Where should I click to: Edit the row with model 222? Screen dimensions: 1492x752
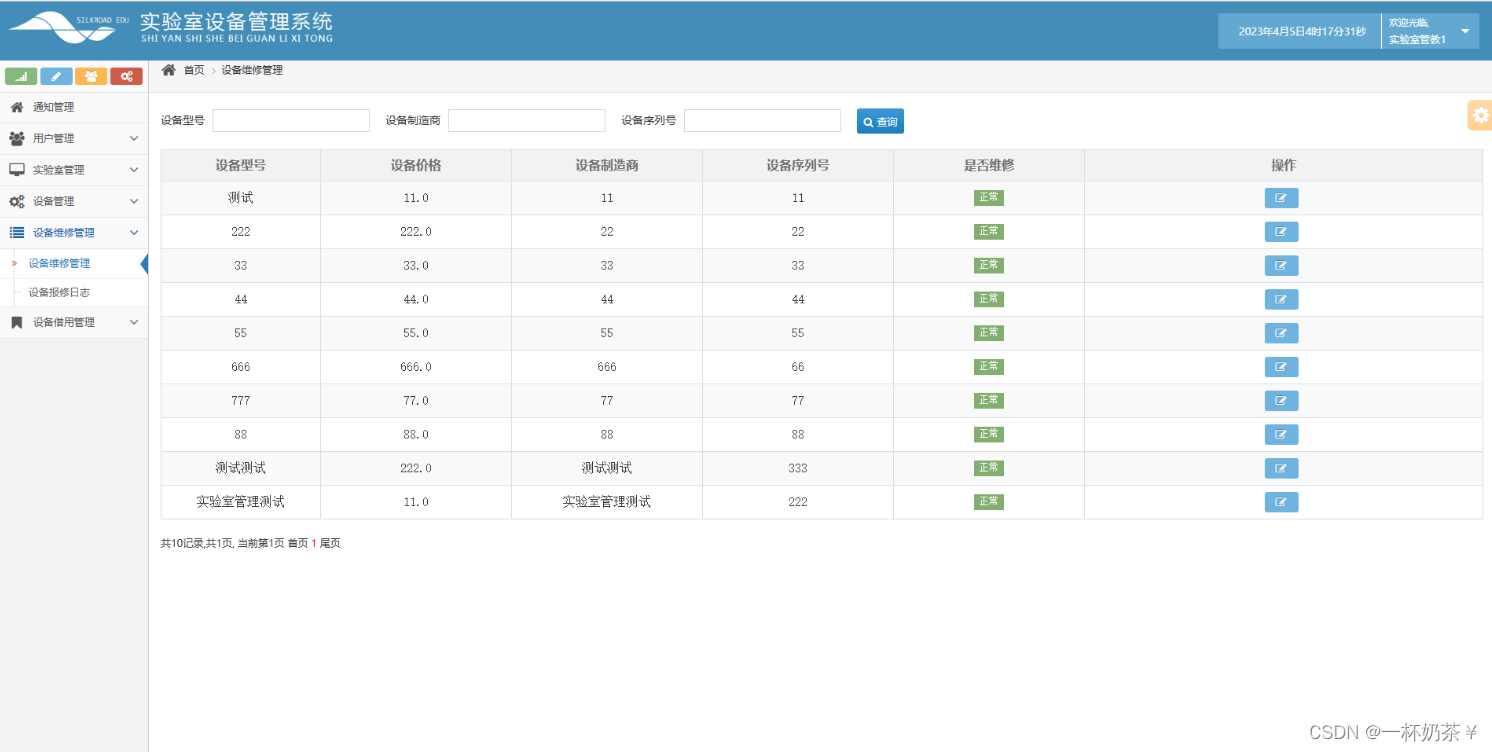(1281, 232)
